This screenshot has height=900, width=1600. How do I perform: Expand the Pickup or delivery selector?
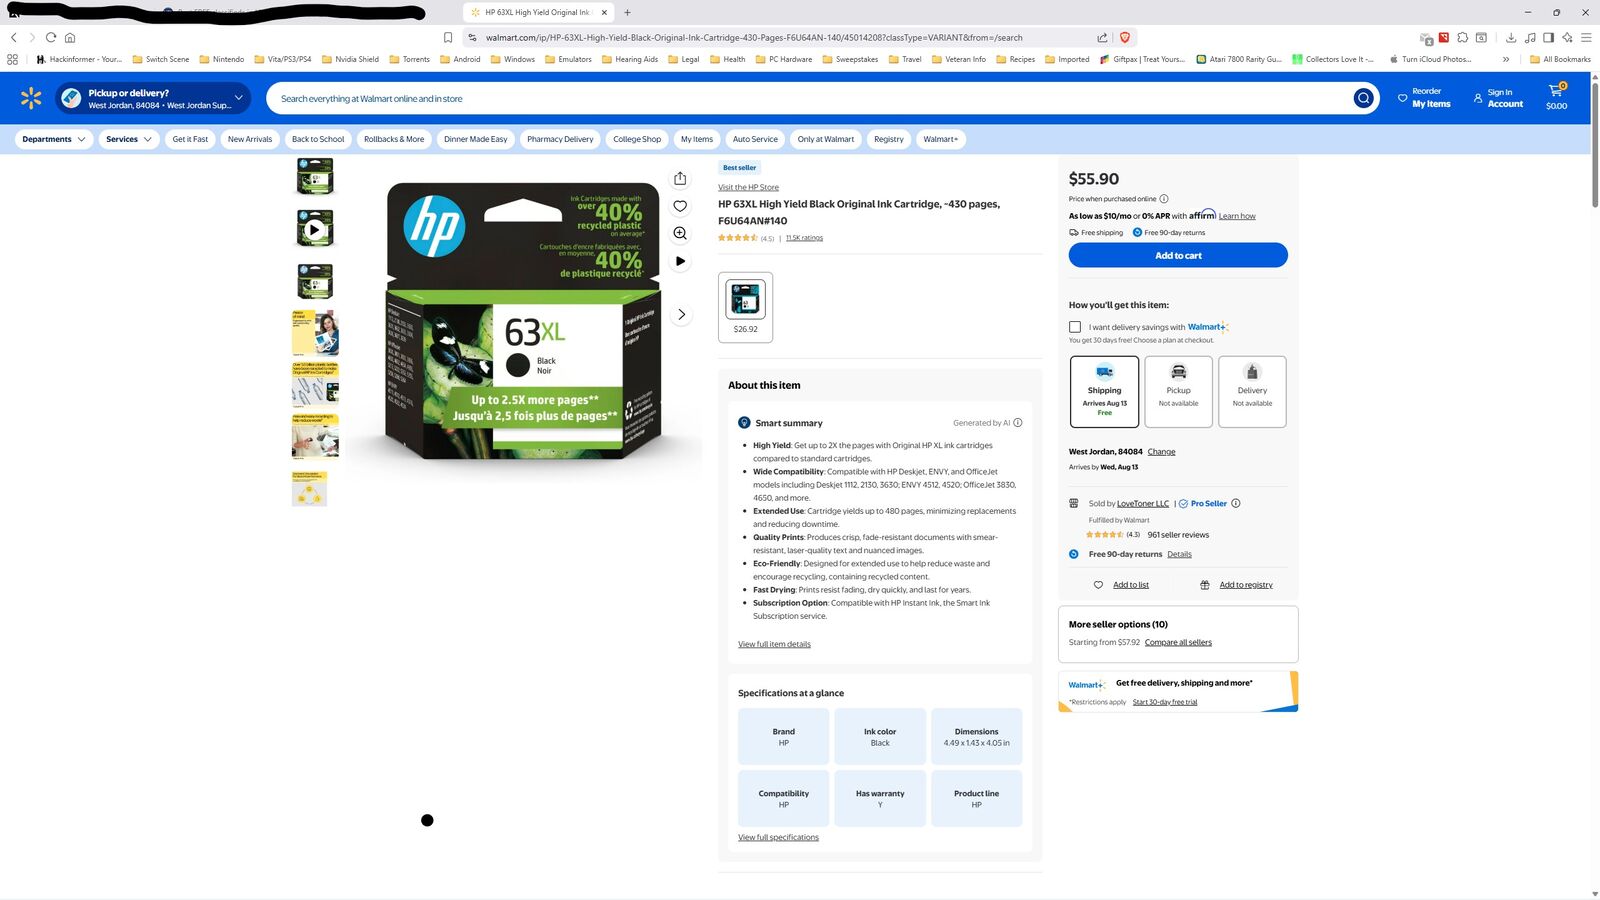[152, 98]
